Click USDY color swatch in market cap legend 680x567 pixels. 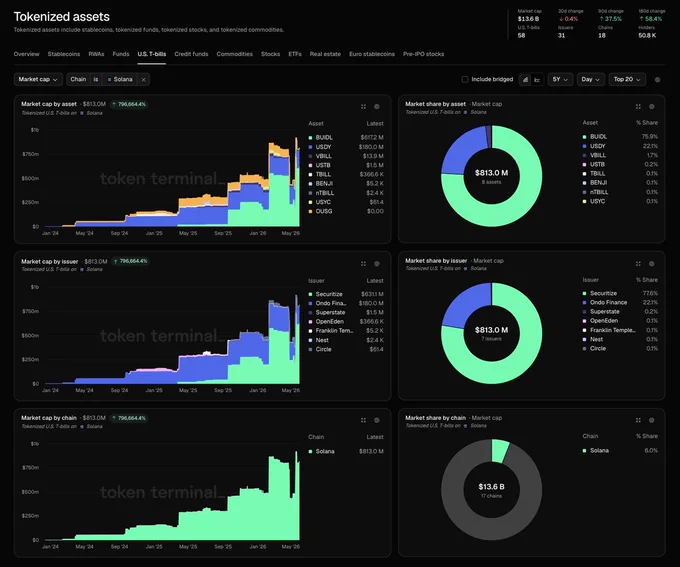pos(311,147)
